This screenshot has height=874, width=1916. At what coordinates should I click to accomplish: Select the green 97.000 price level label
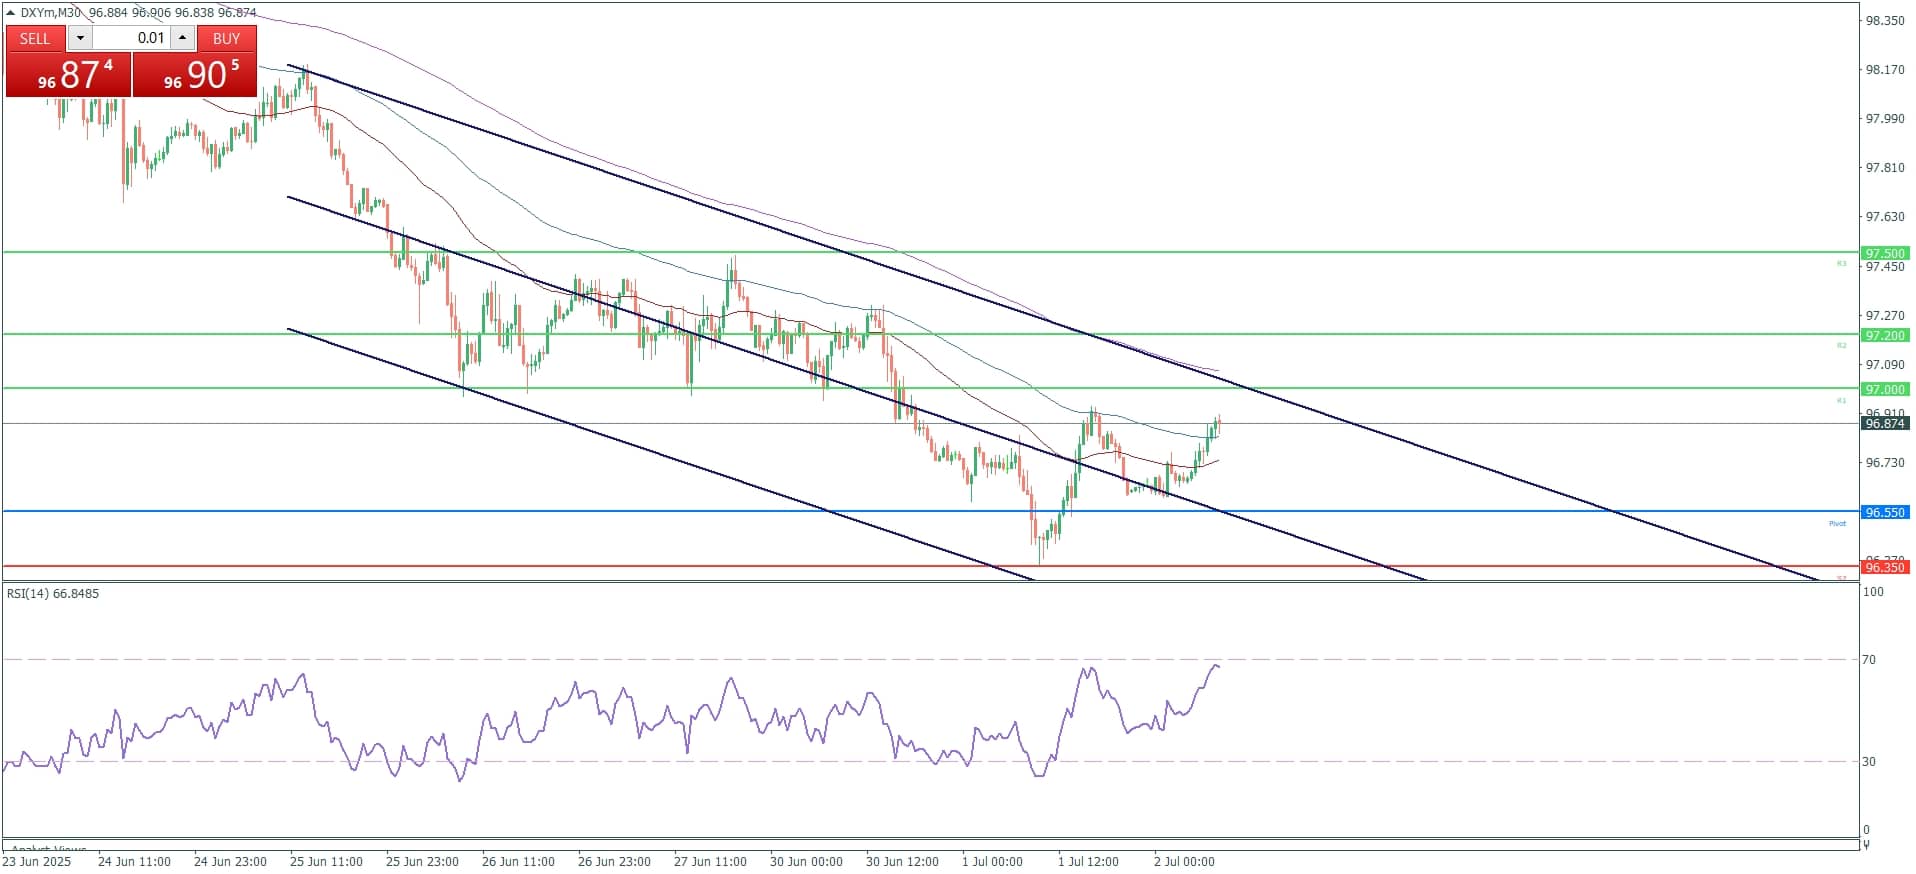(1885, 389)
